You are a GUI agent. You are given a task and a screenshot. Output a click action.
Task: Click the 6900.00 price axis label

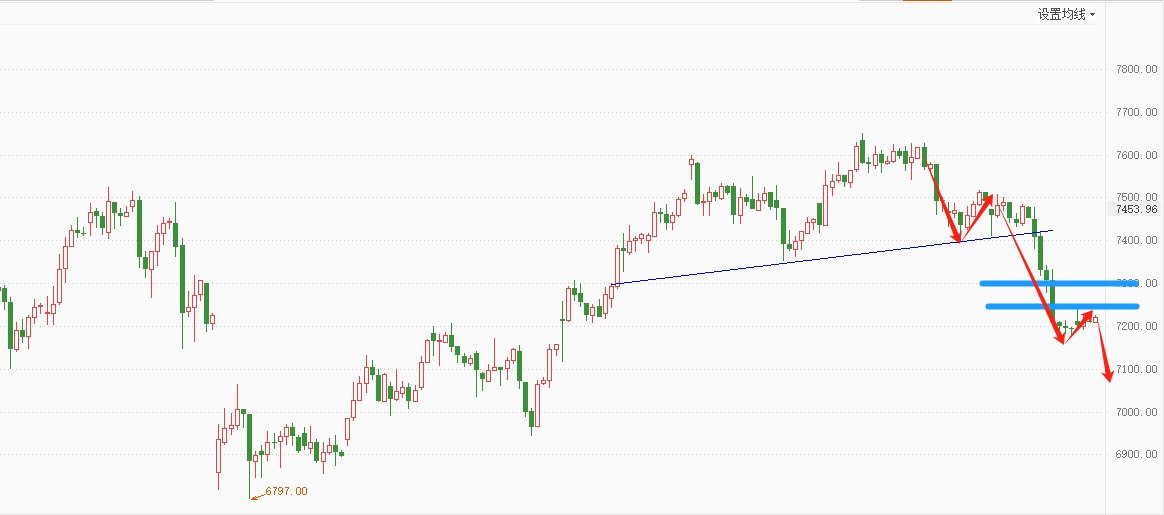coord(1137,454)
